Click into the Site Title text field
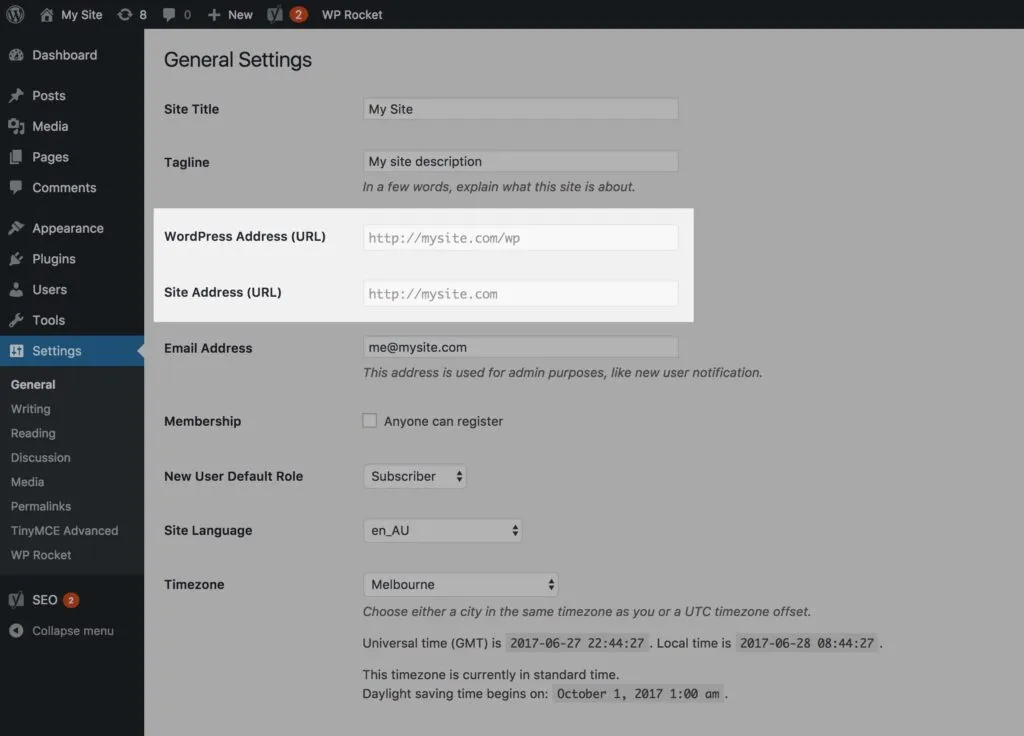1024x736 pixels. pyautogui.click(x=520, y=109)
